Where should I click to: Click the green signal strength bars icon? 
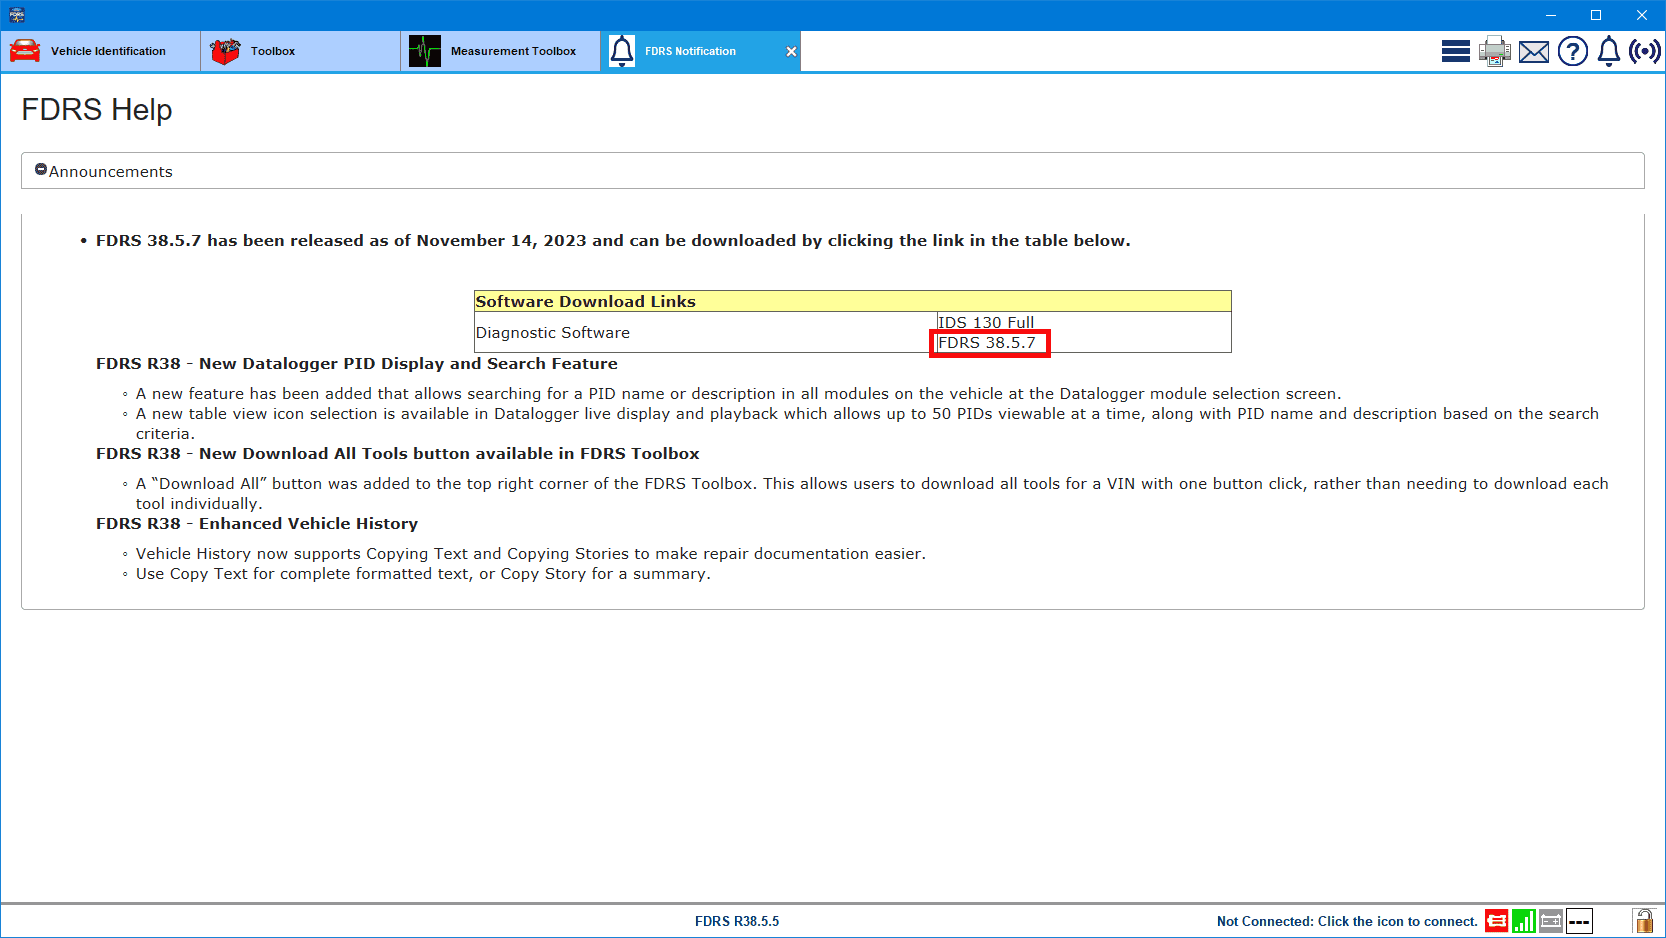click(x=1523, y=921)
